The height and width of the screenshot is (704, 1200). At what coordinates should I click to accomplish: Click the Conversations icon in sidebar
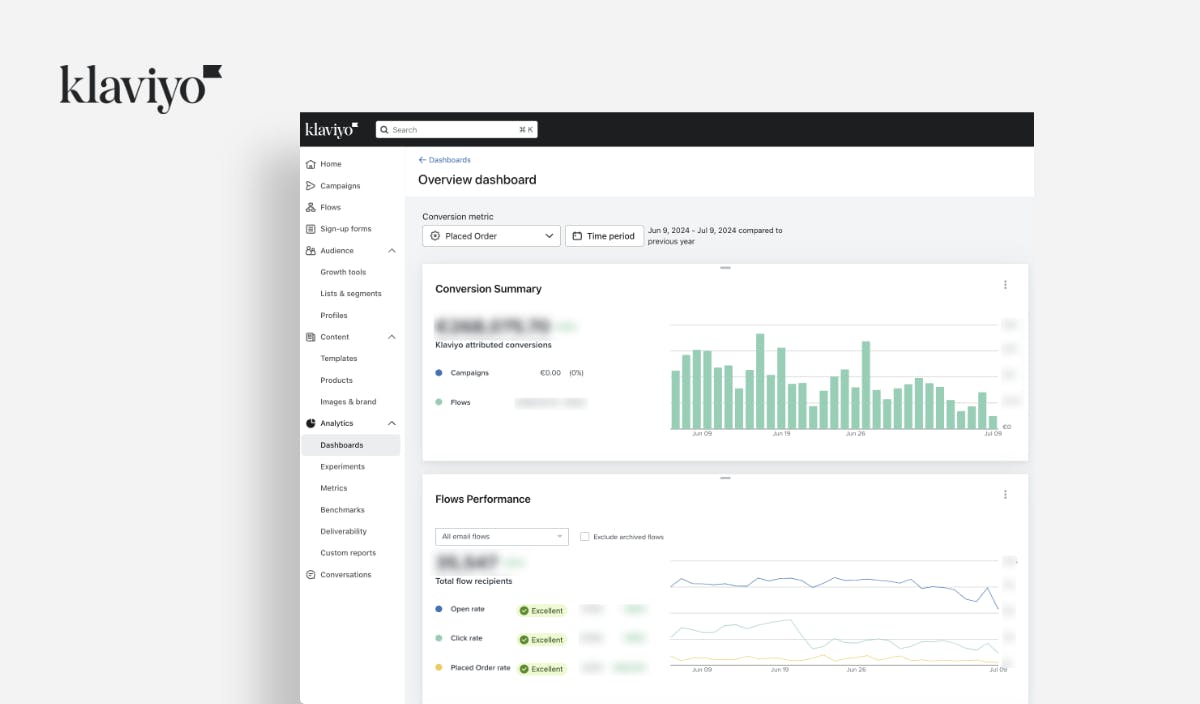tap(311, 575)
